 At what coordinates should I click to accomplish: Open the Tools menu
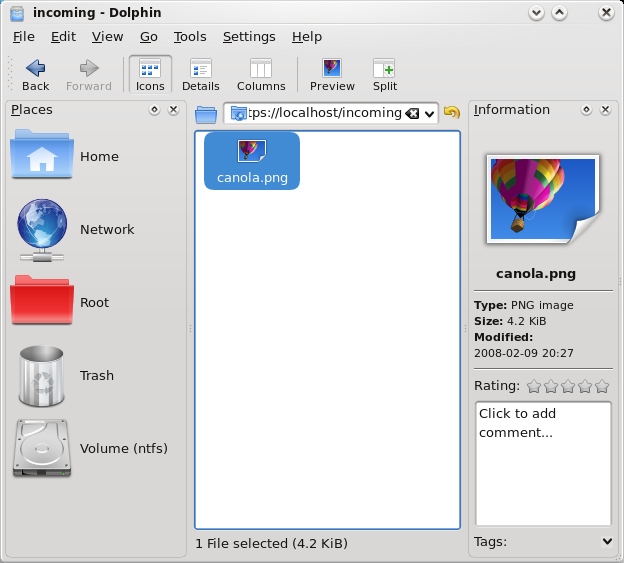[190, 37]
